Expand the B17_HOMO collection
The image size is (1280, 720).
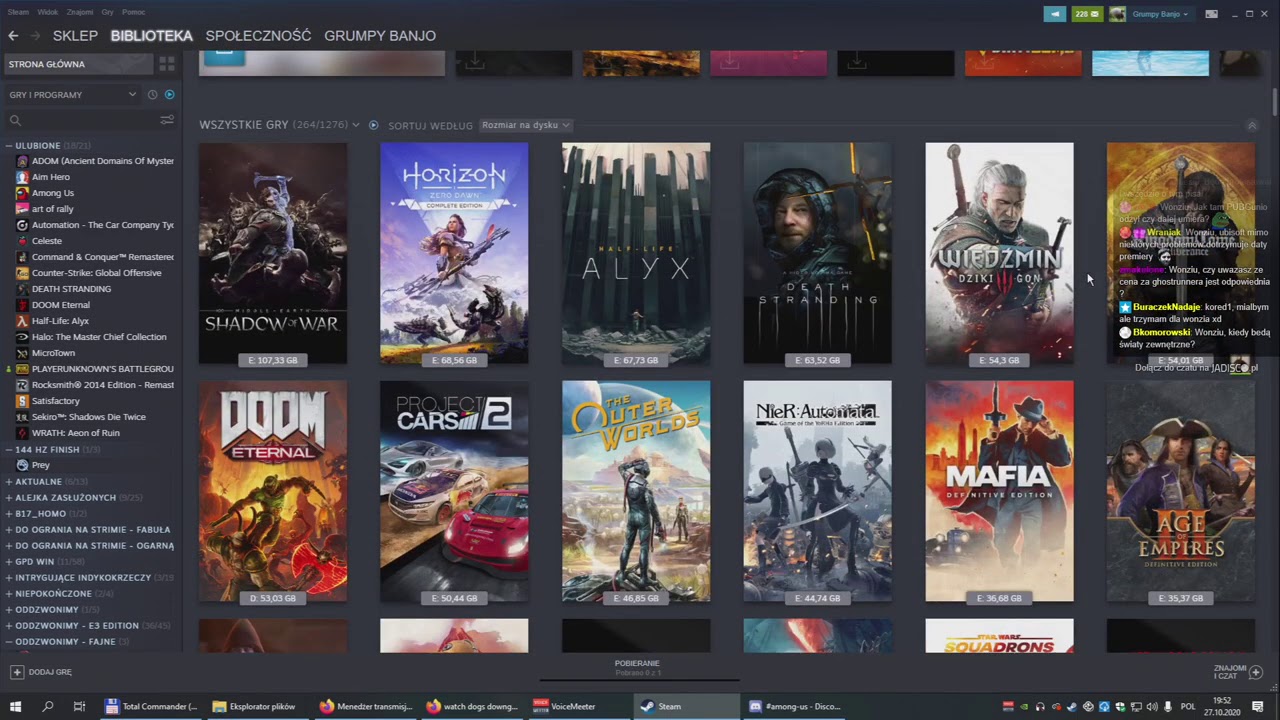pyautogui.click(x=9, y=513)
